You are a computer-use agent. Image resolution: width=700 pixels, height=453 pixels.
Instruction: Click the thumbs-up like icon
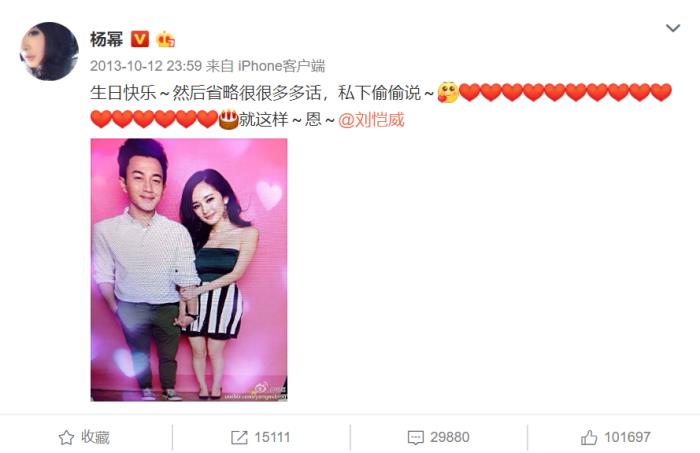click(589, 437)
